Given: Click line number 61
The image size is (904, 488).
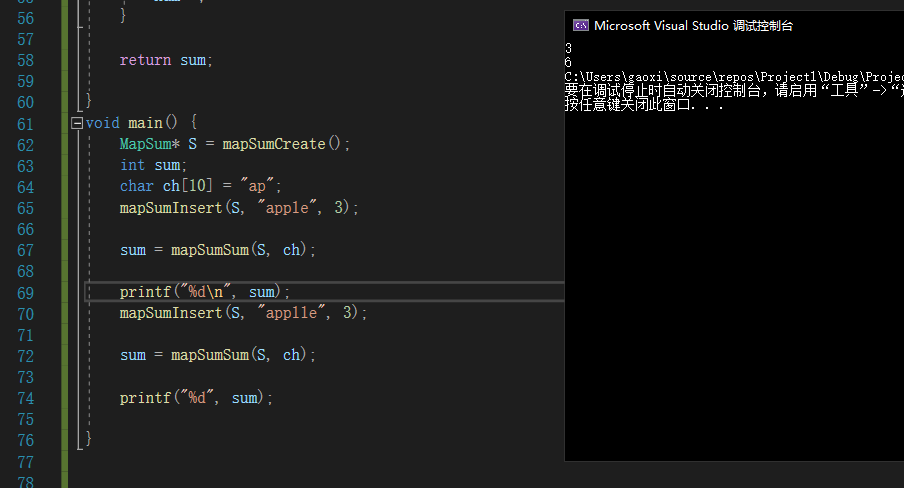Looking at the screenshot, I should pos(25,124).
